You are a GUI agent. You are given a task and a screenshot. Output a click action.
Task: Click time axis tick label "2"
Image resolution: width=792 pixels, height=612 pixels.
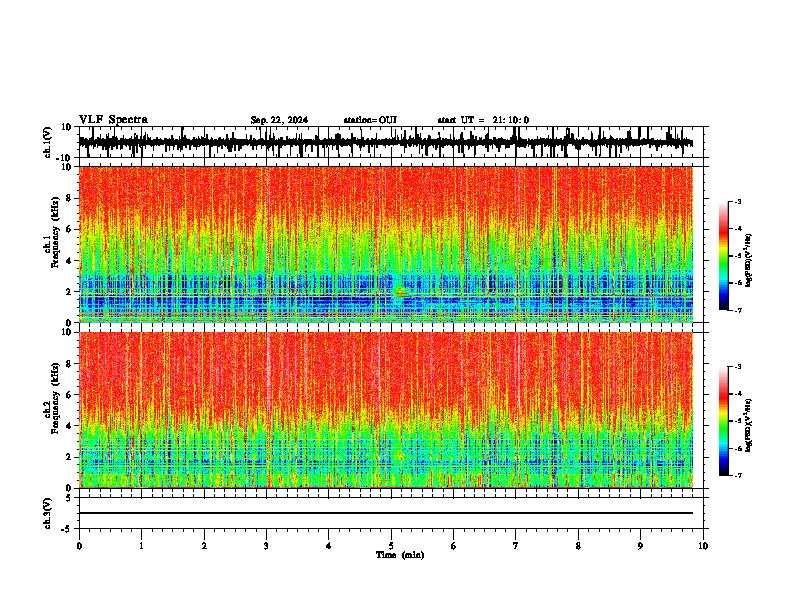coord(204,546)
